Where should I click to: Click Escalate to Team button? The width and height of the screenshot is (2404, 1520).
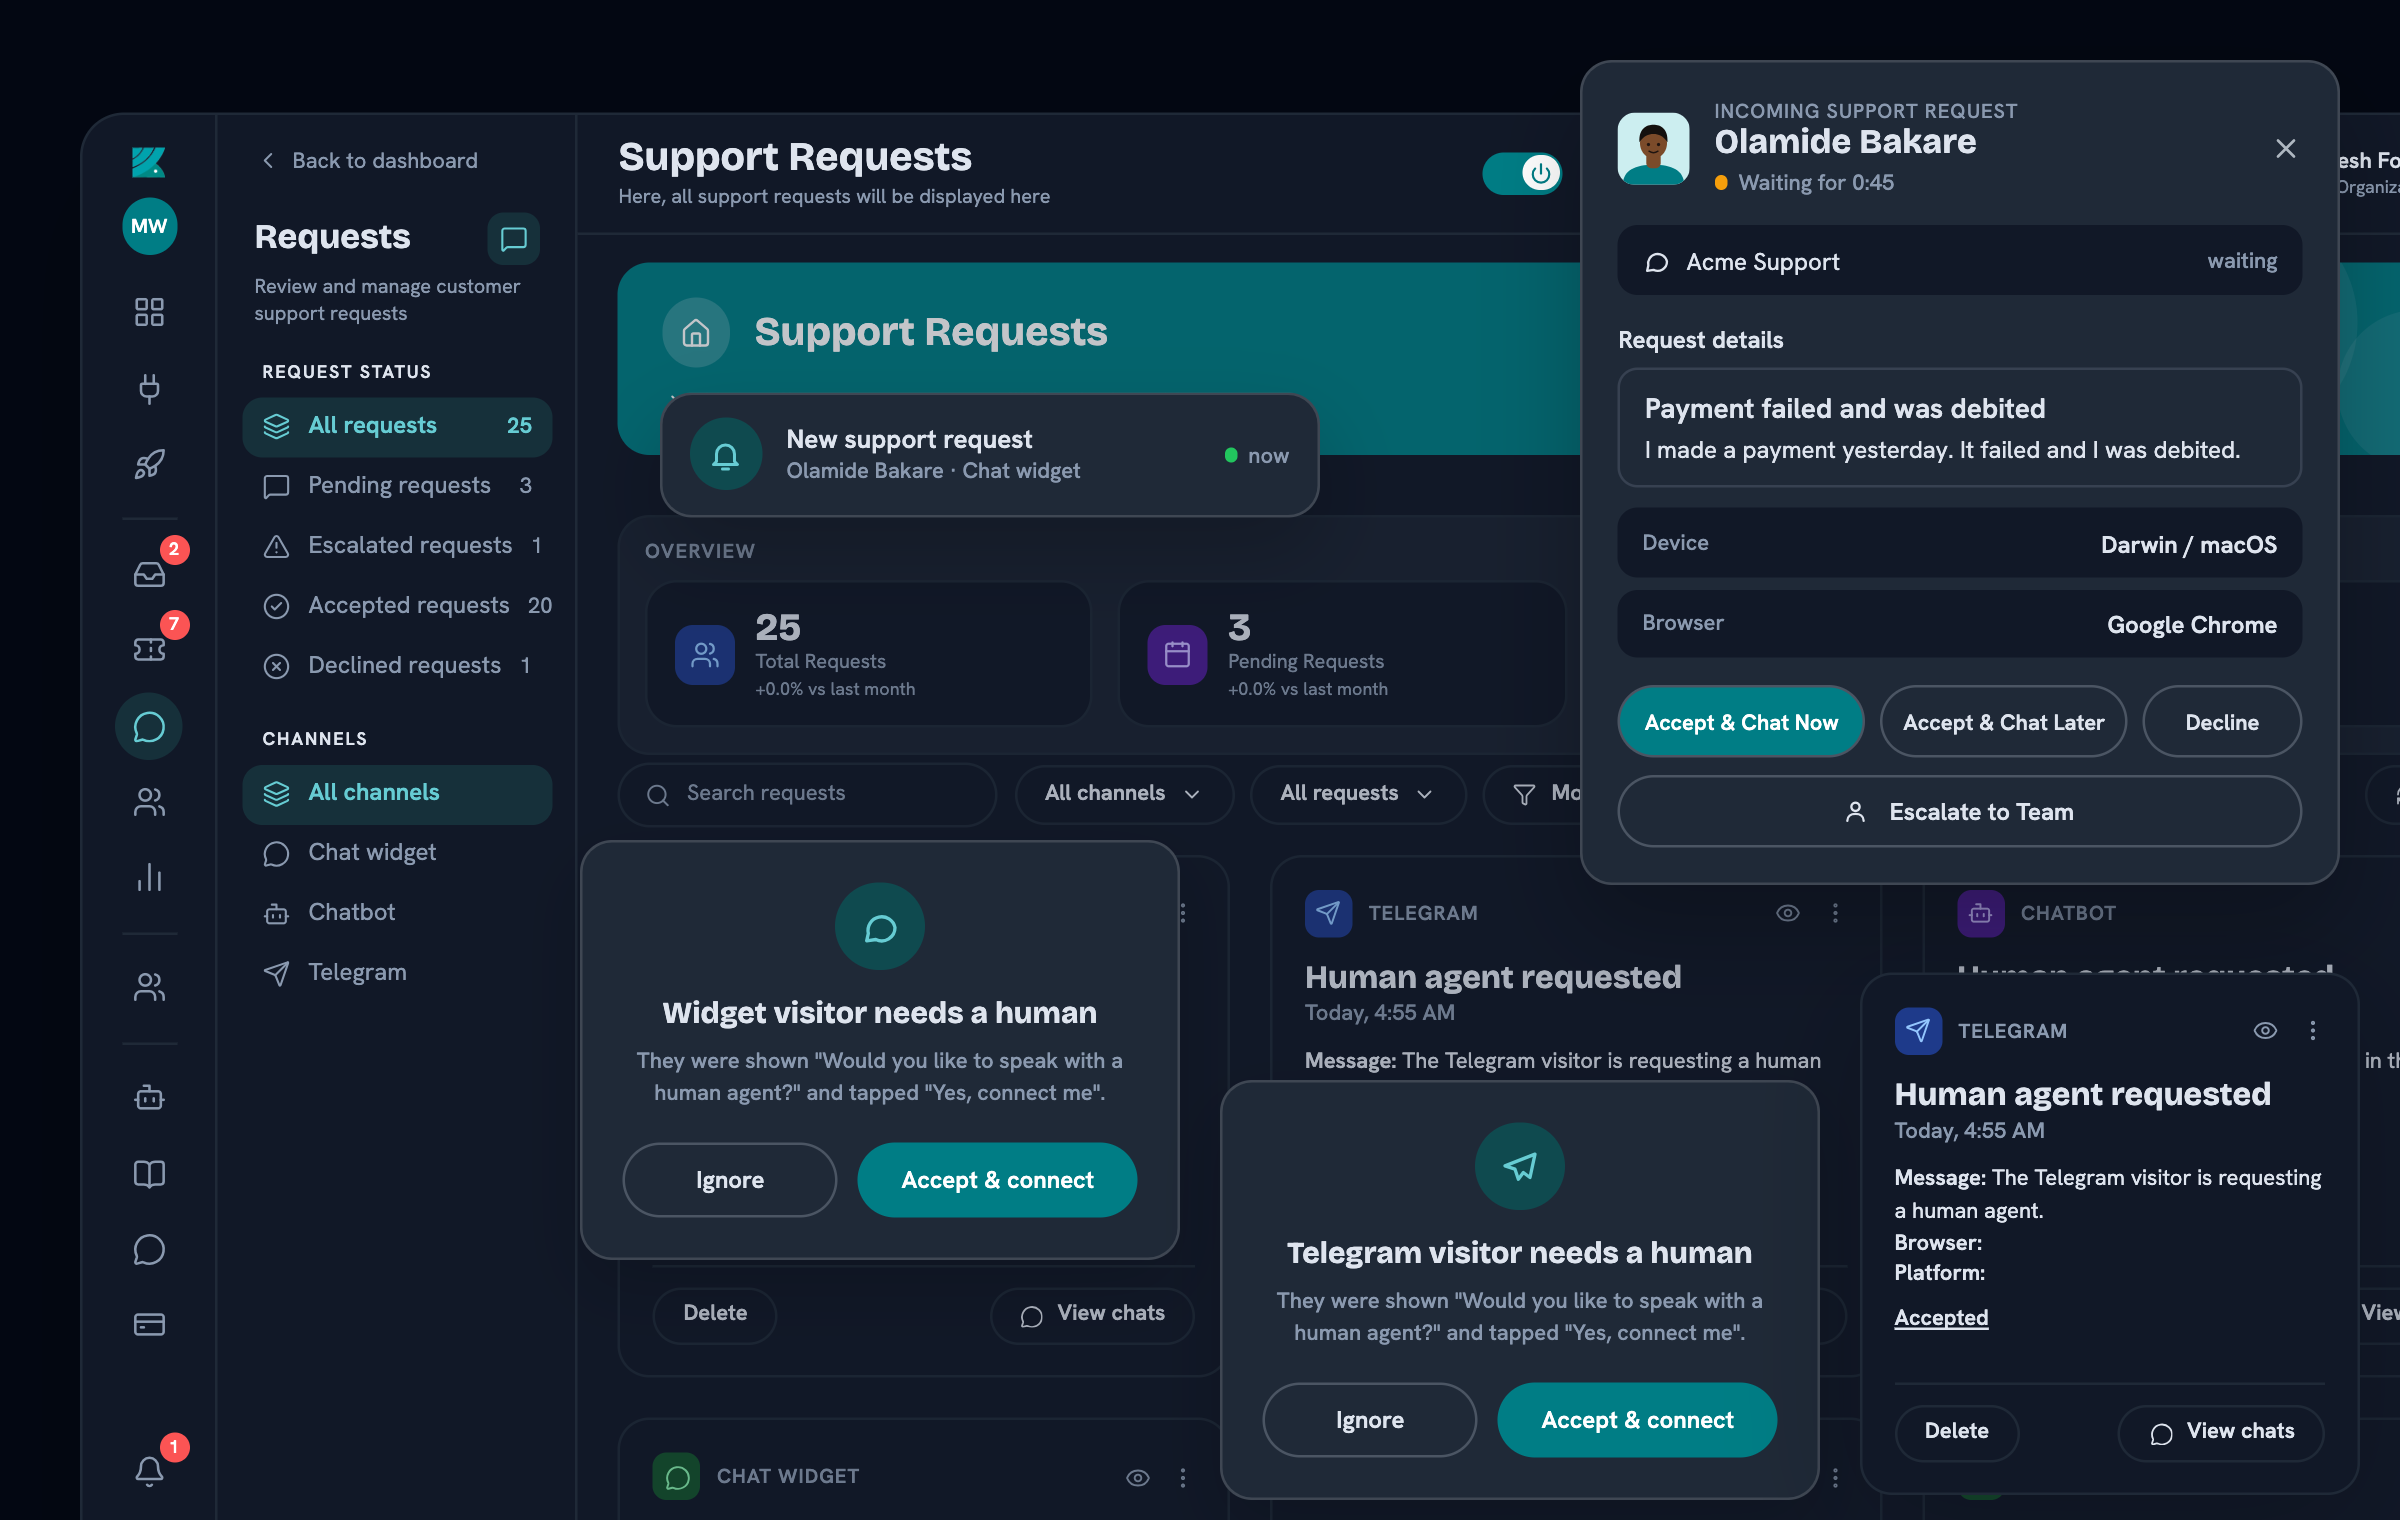pyautogui.click(x=1959, y=812)
